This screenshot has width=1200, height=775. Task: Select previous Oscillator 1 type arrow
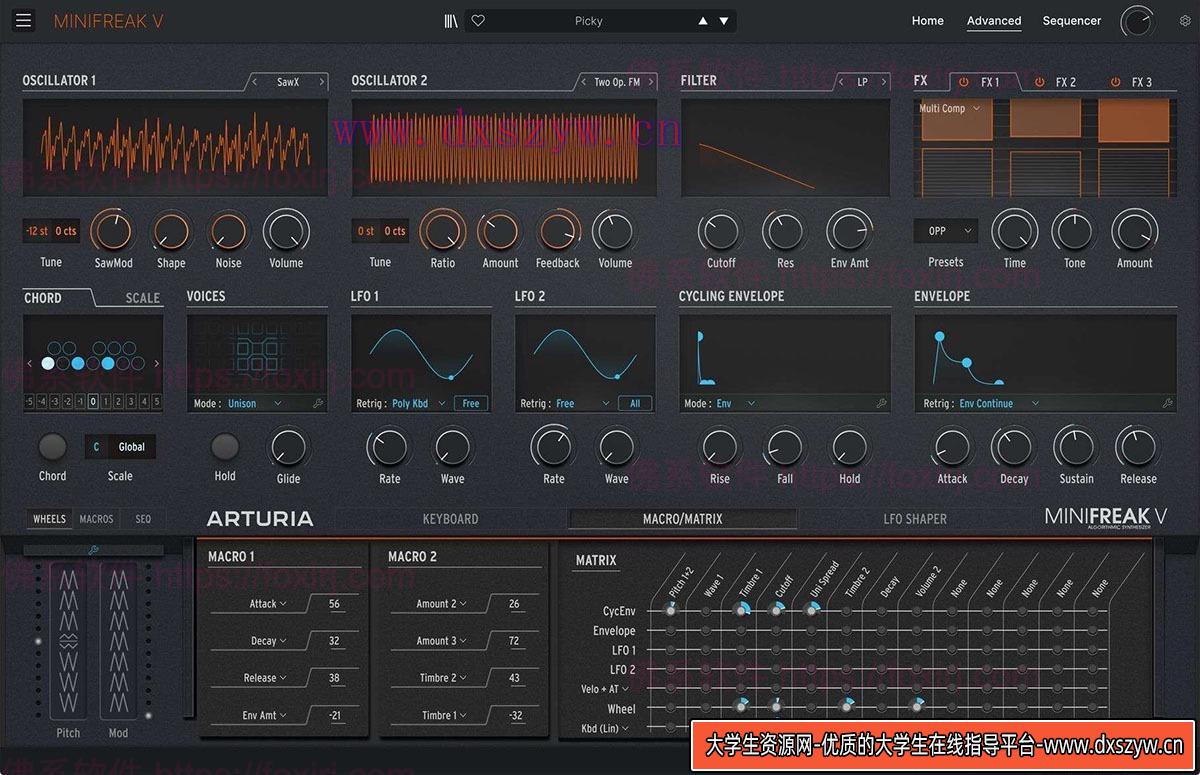(255, 82)
